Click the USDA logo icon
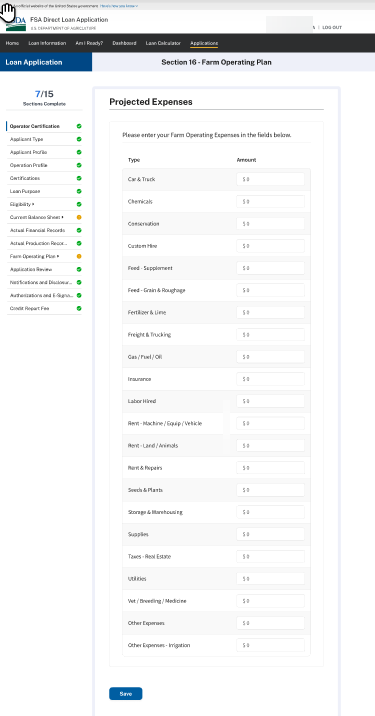Image resolution: width=375 pixels, height=716 pixels. click(x=16, y=23)
